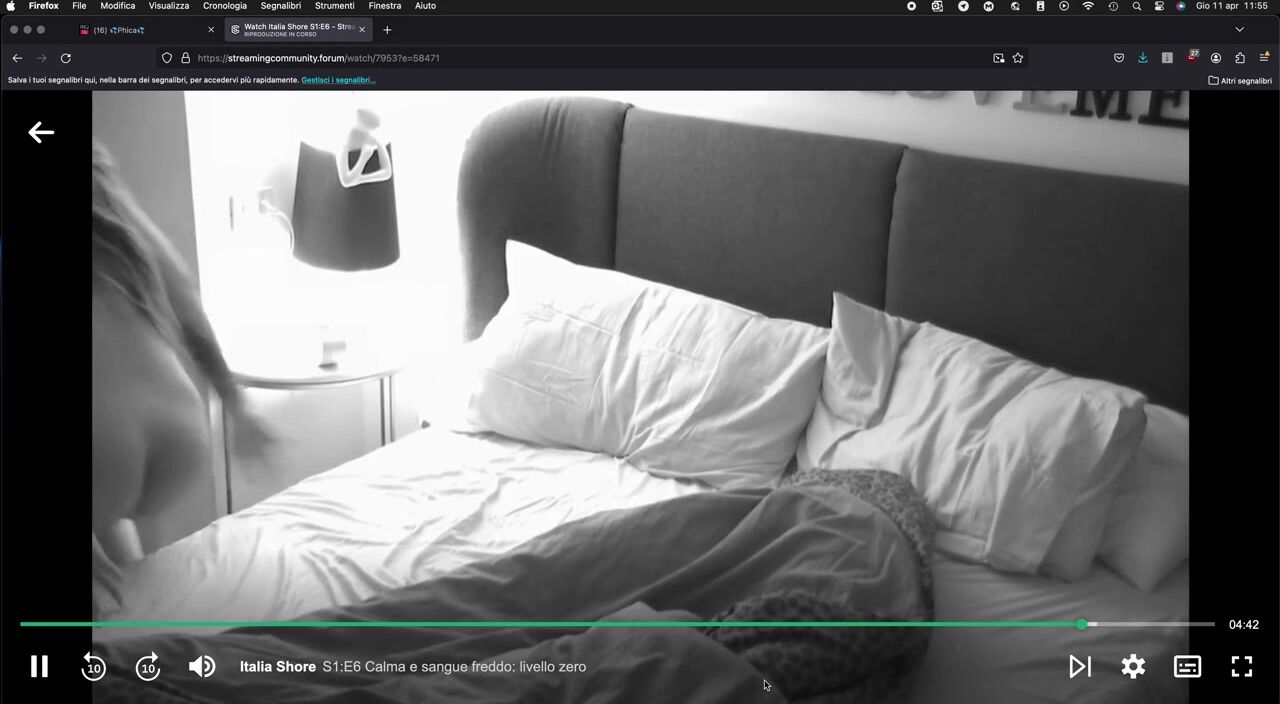1280x704 pixels.
Task: Open the Aiuto menu
Action: (425, 6)
